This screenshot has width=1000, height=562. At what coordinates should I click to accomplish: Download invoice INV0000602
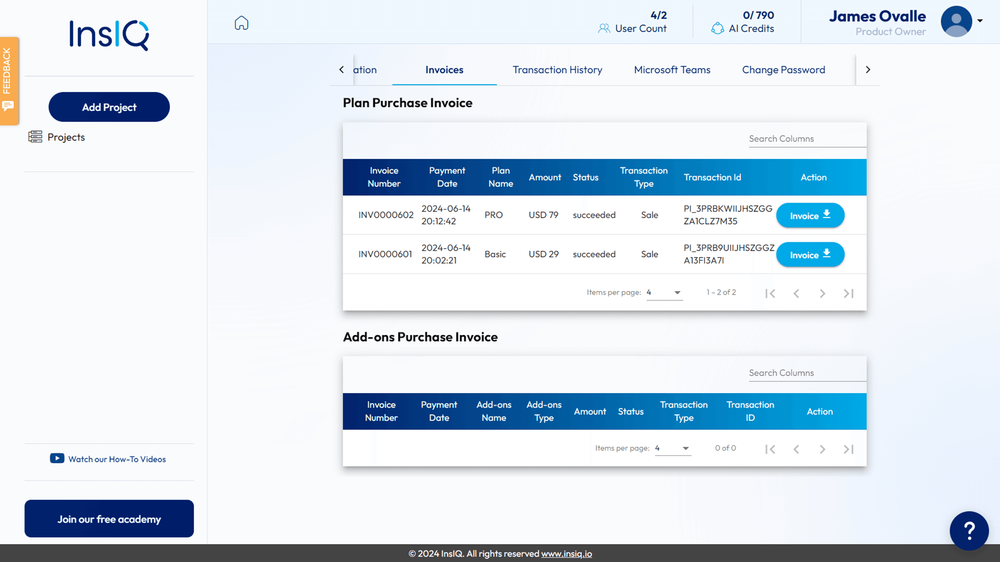point(810,215)
